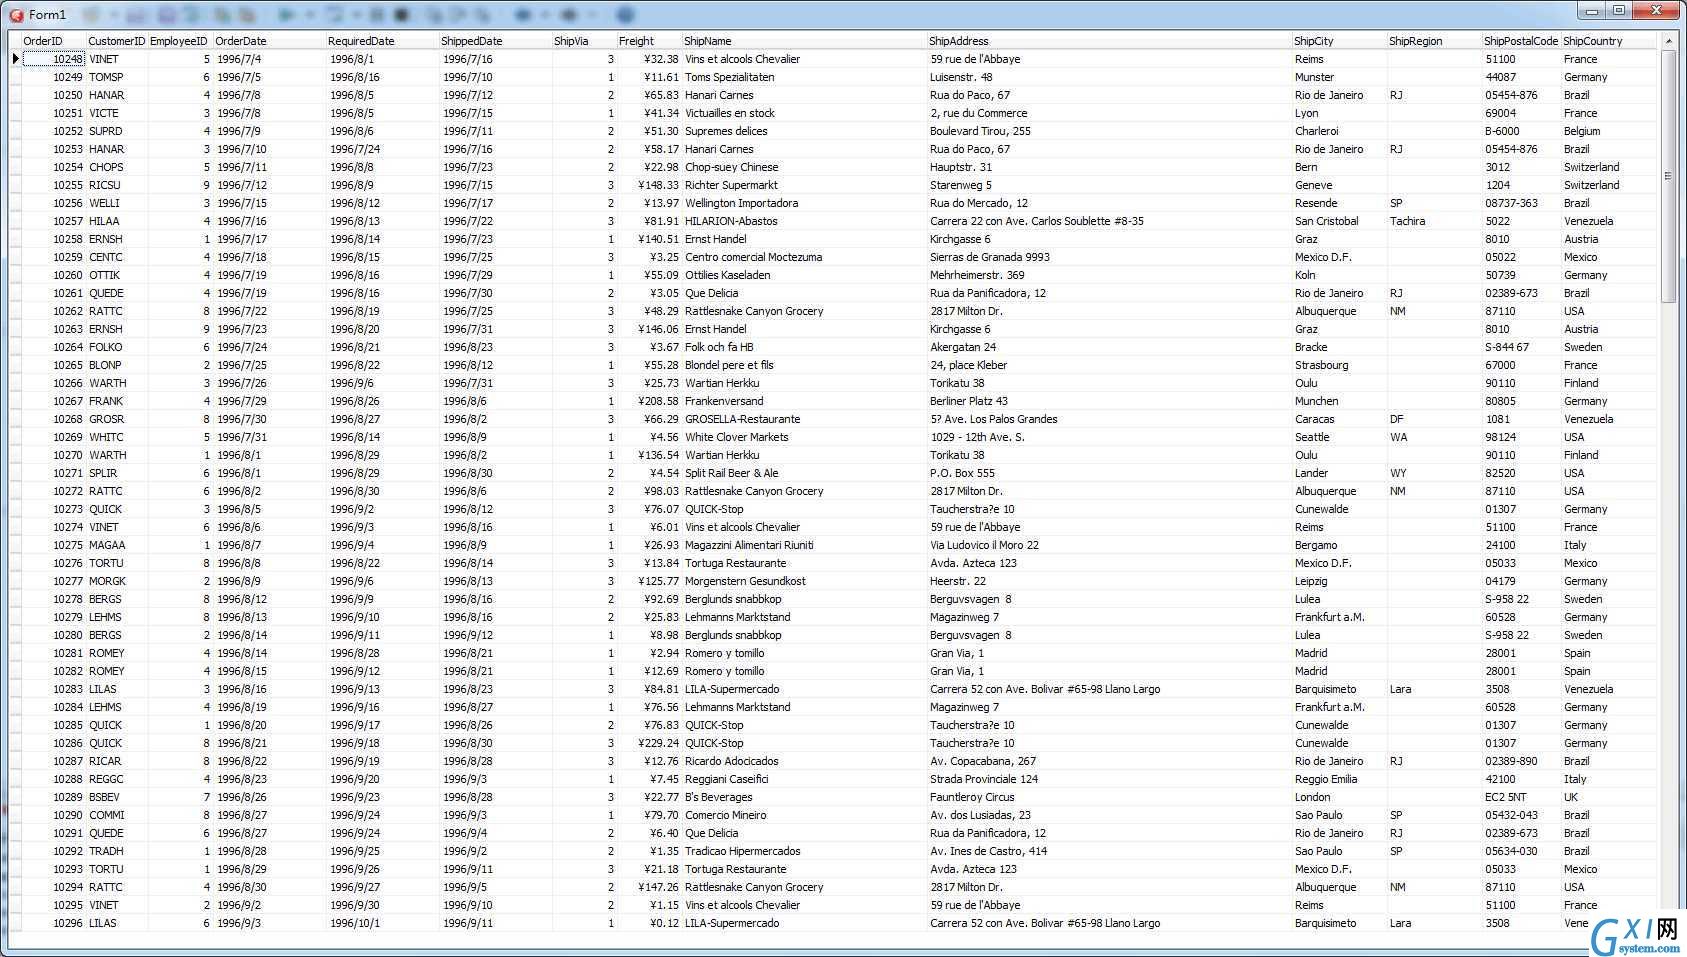Minimize the Form1 window
Viewport: 1687px width, 957px height.
[x=1591, y=10]
